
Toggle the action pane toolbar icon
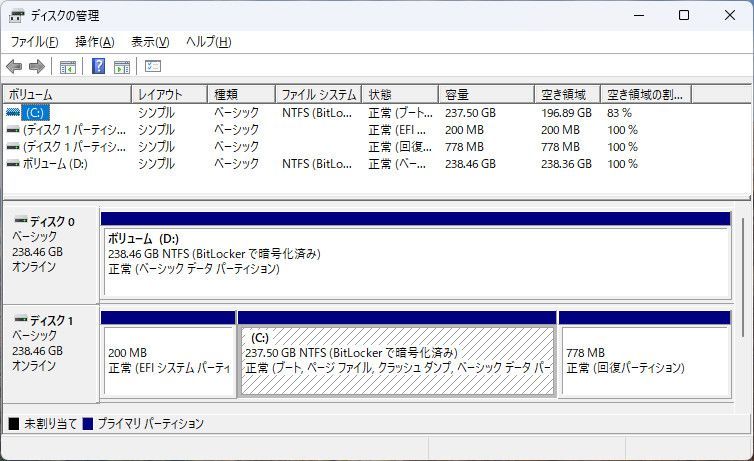(122, 67)
